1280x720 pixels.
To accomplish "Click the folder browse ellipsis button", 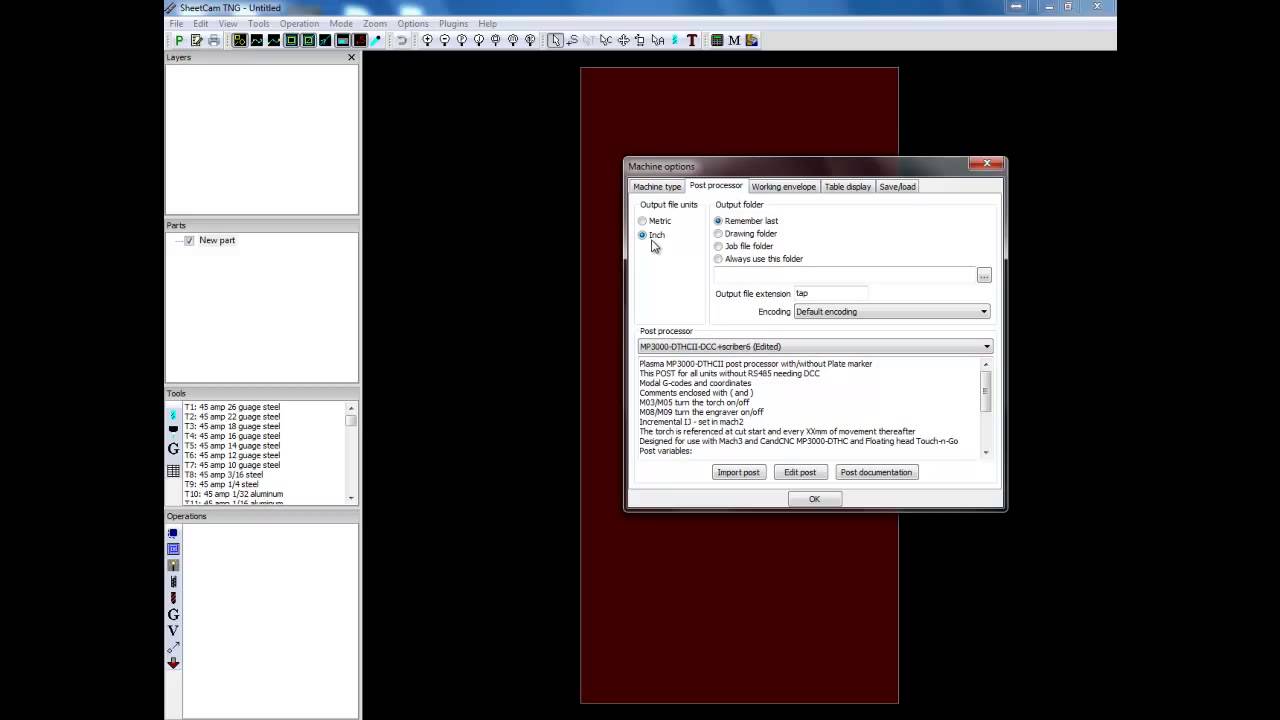I will 984,276.
